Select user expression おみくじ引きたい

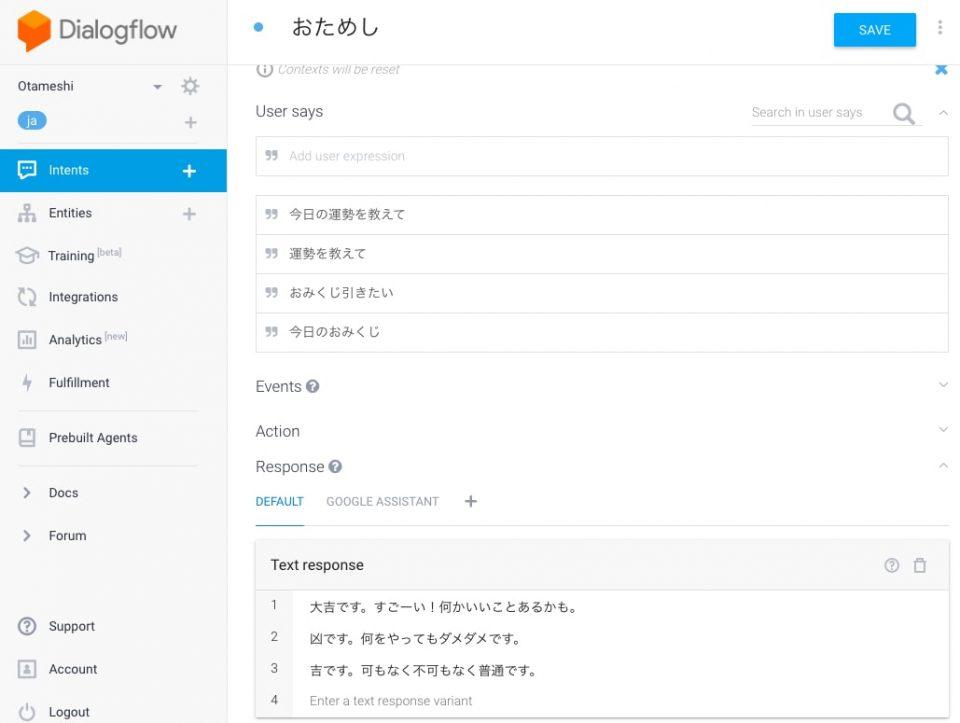[602, 293]
